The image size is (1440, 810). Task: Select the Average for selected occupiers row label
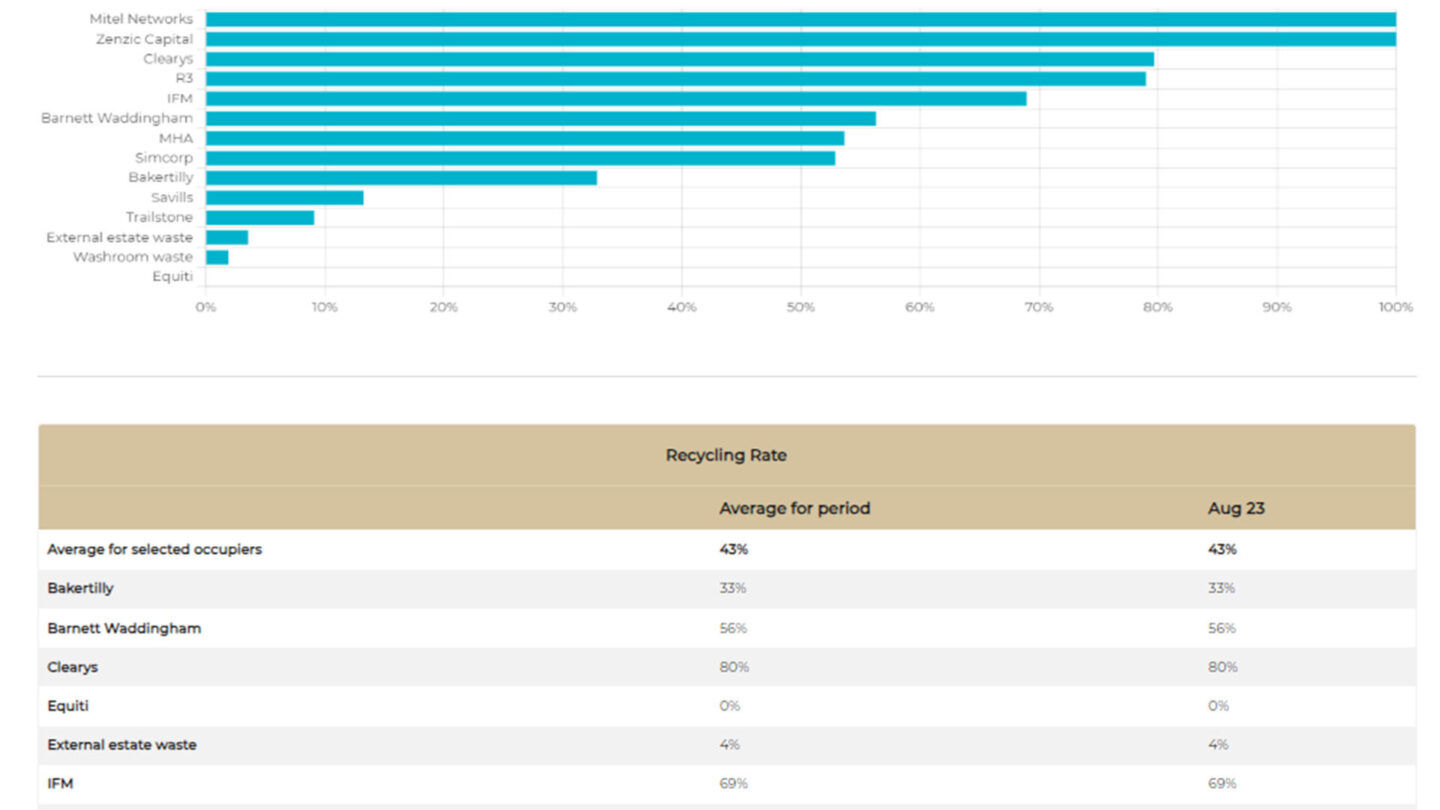(x=154, y=549)
